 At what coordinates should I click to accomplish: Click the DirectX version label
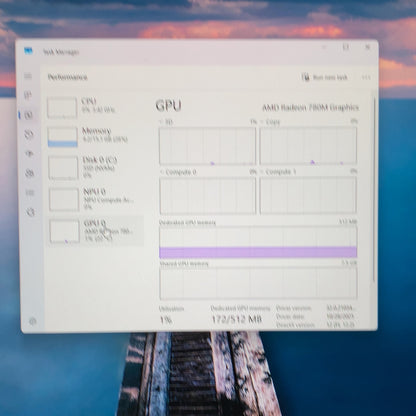click(x=295, y=324)
